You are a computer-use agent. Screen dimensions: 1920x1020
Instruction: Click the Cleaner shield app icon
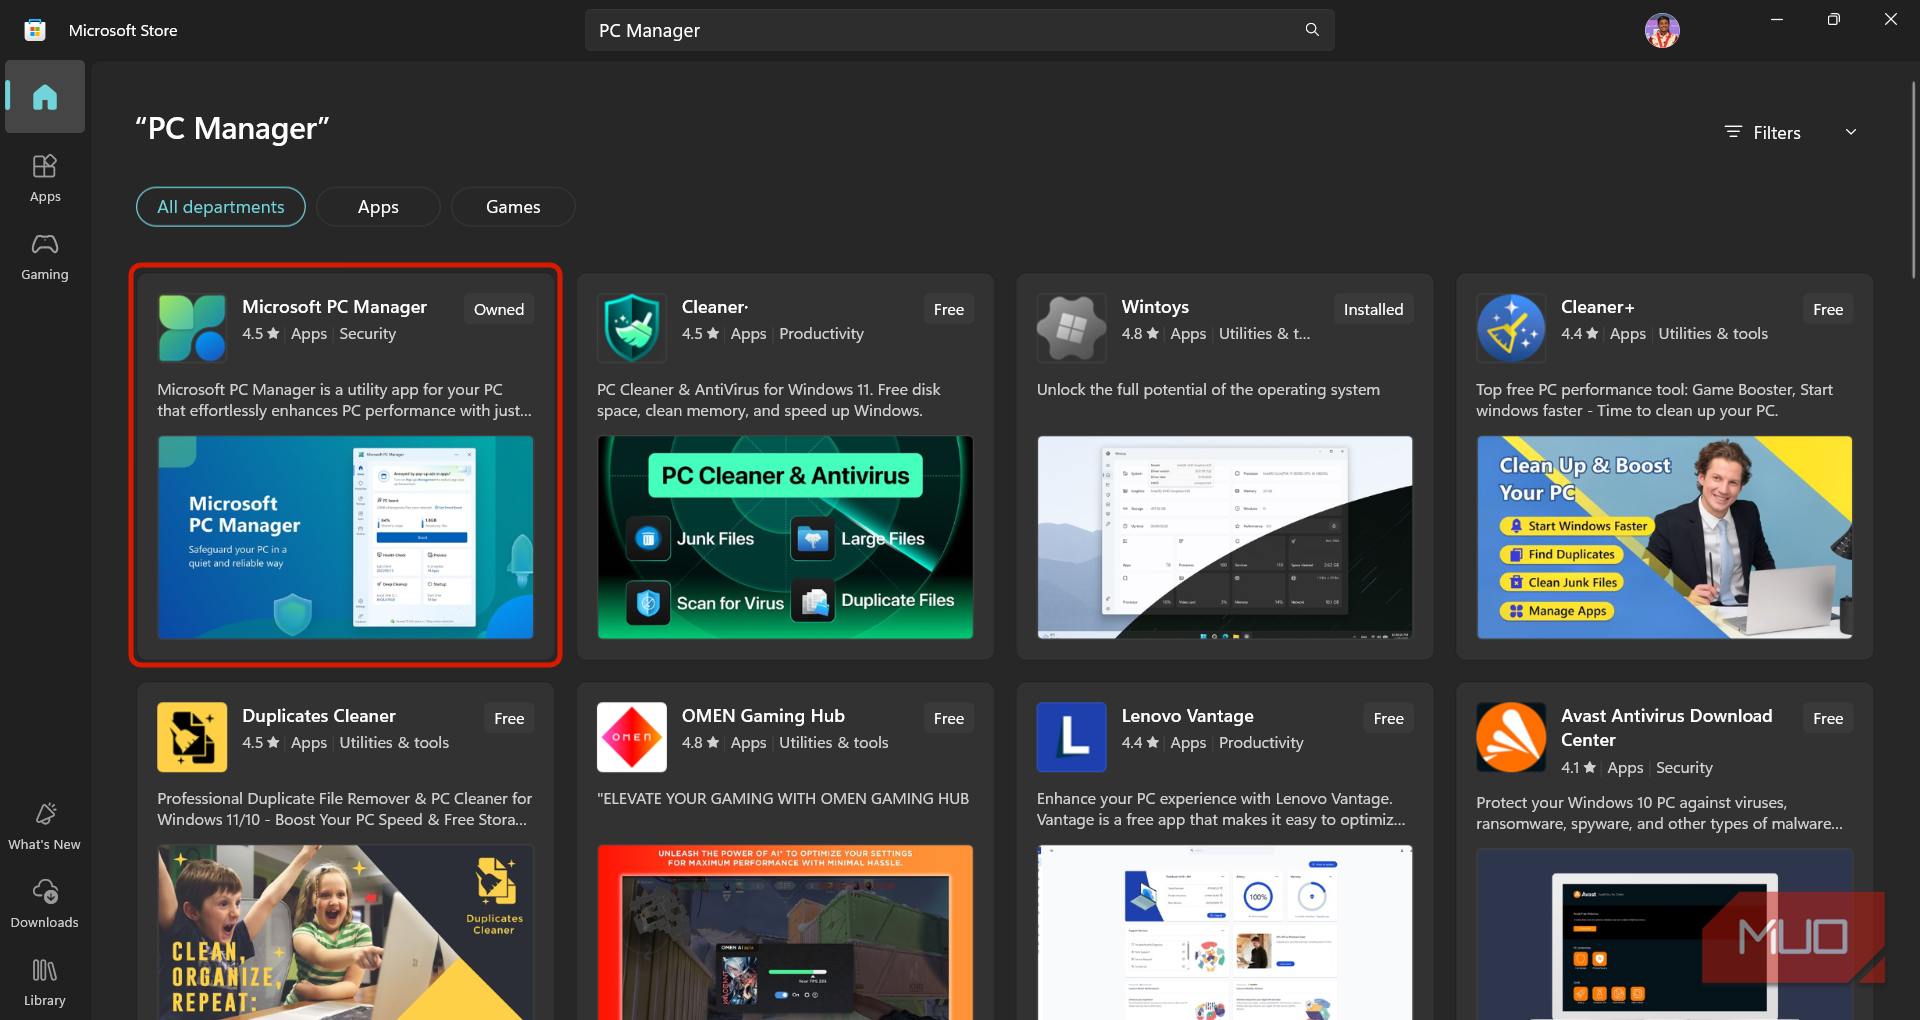tap(632, 328)
